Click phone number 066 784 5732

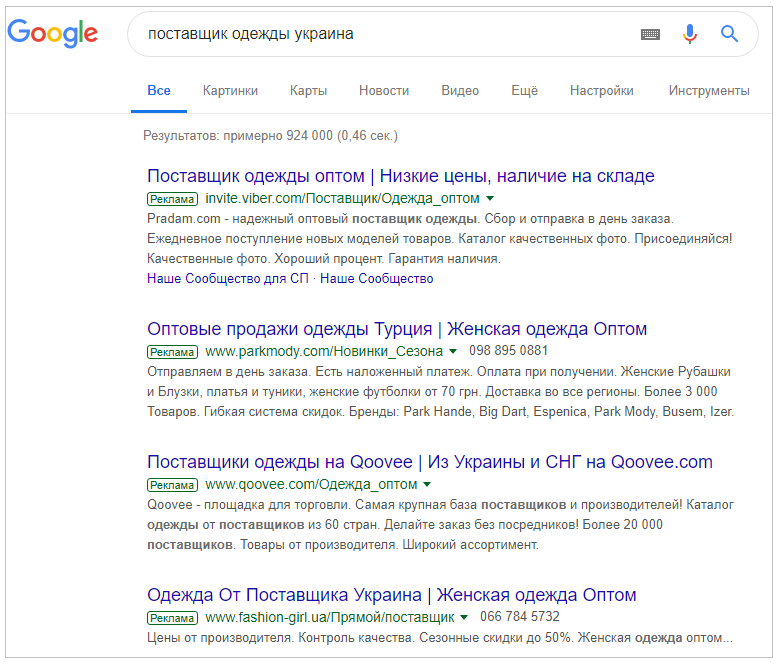point(519,617)
